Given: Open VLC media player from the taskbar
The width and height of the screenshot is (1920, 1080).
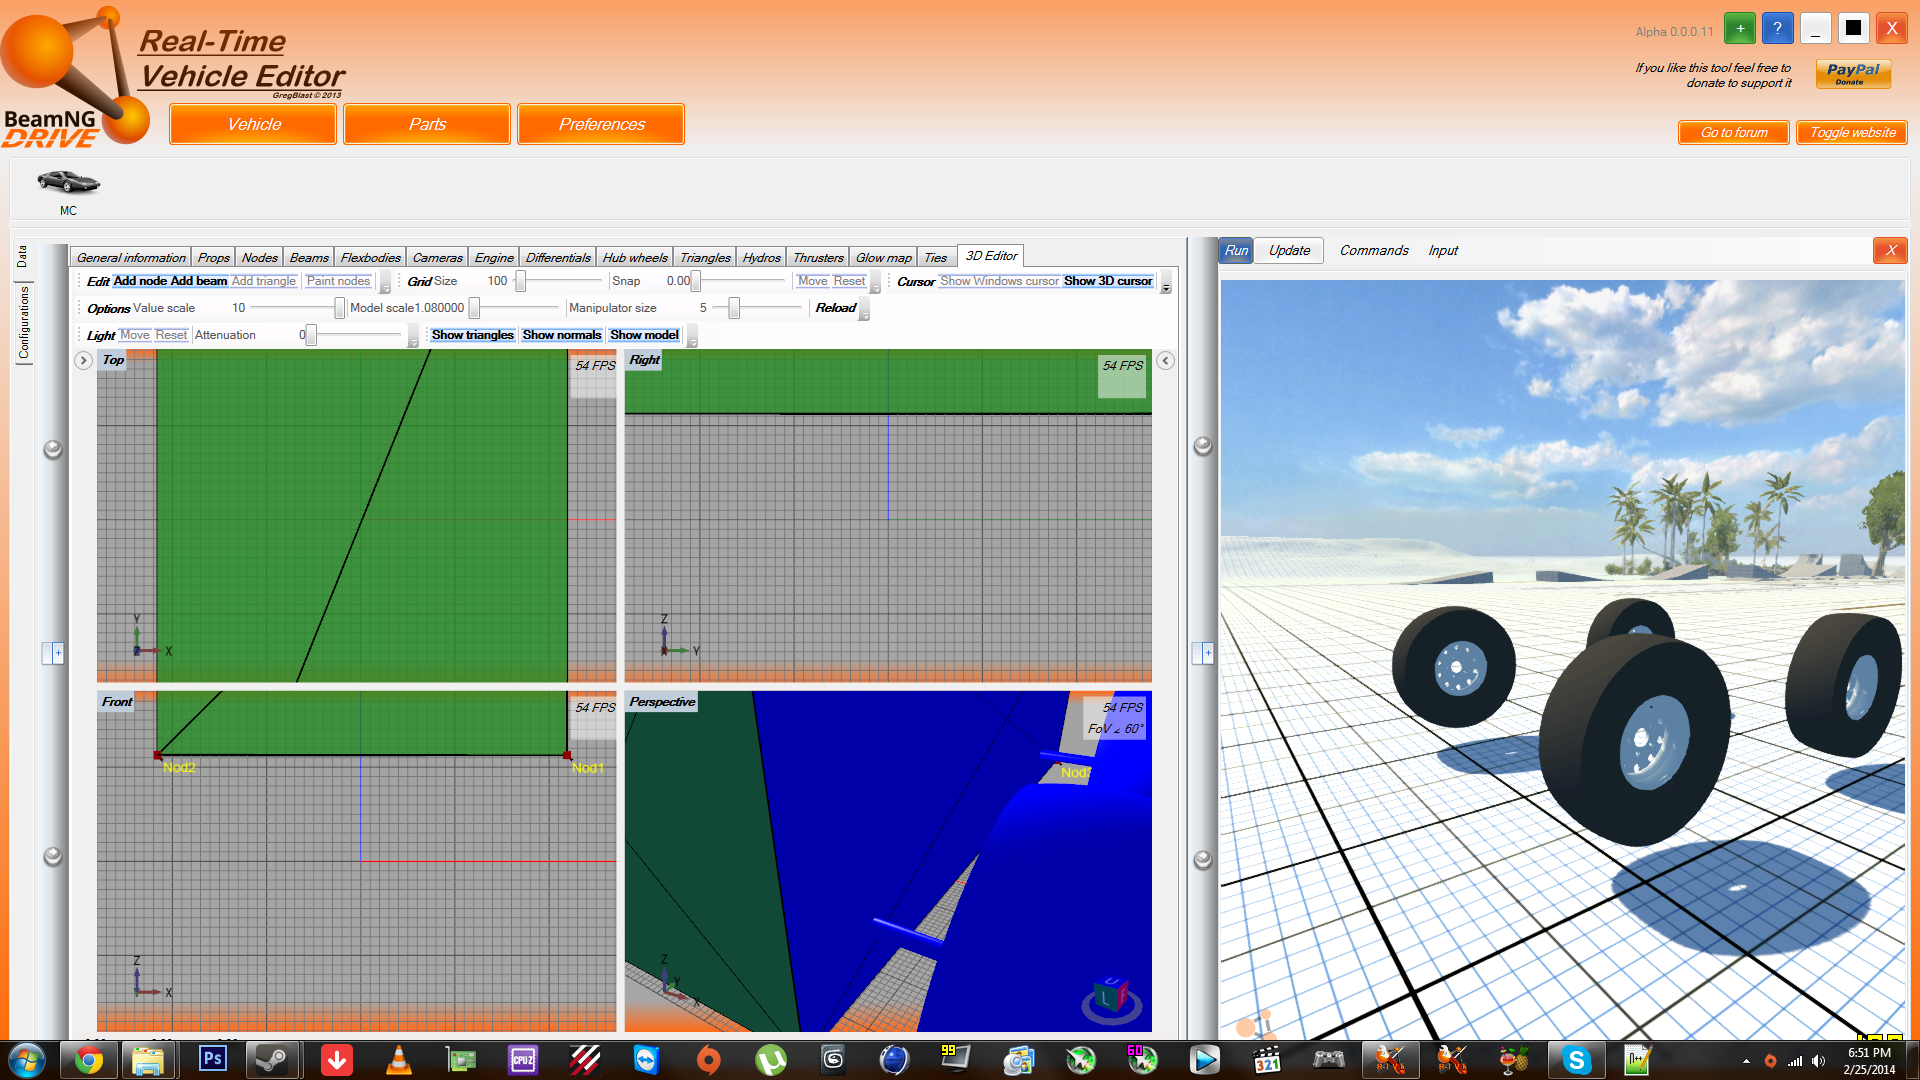Looking at the screenshot, I should (x=398, y=1060).
